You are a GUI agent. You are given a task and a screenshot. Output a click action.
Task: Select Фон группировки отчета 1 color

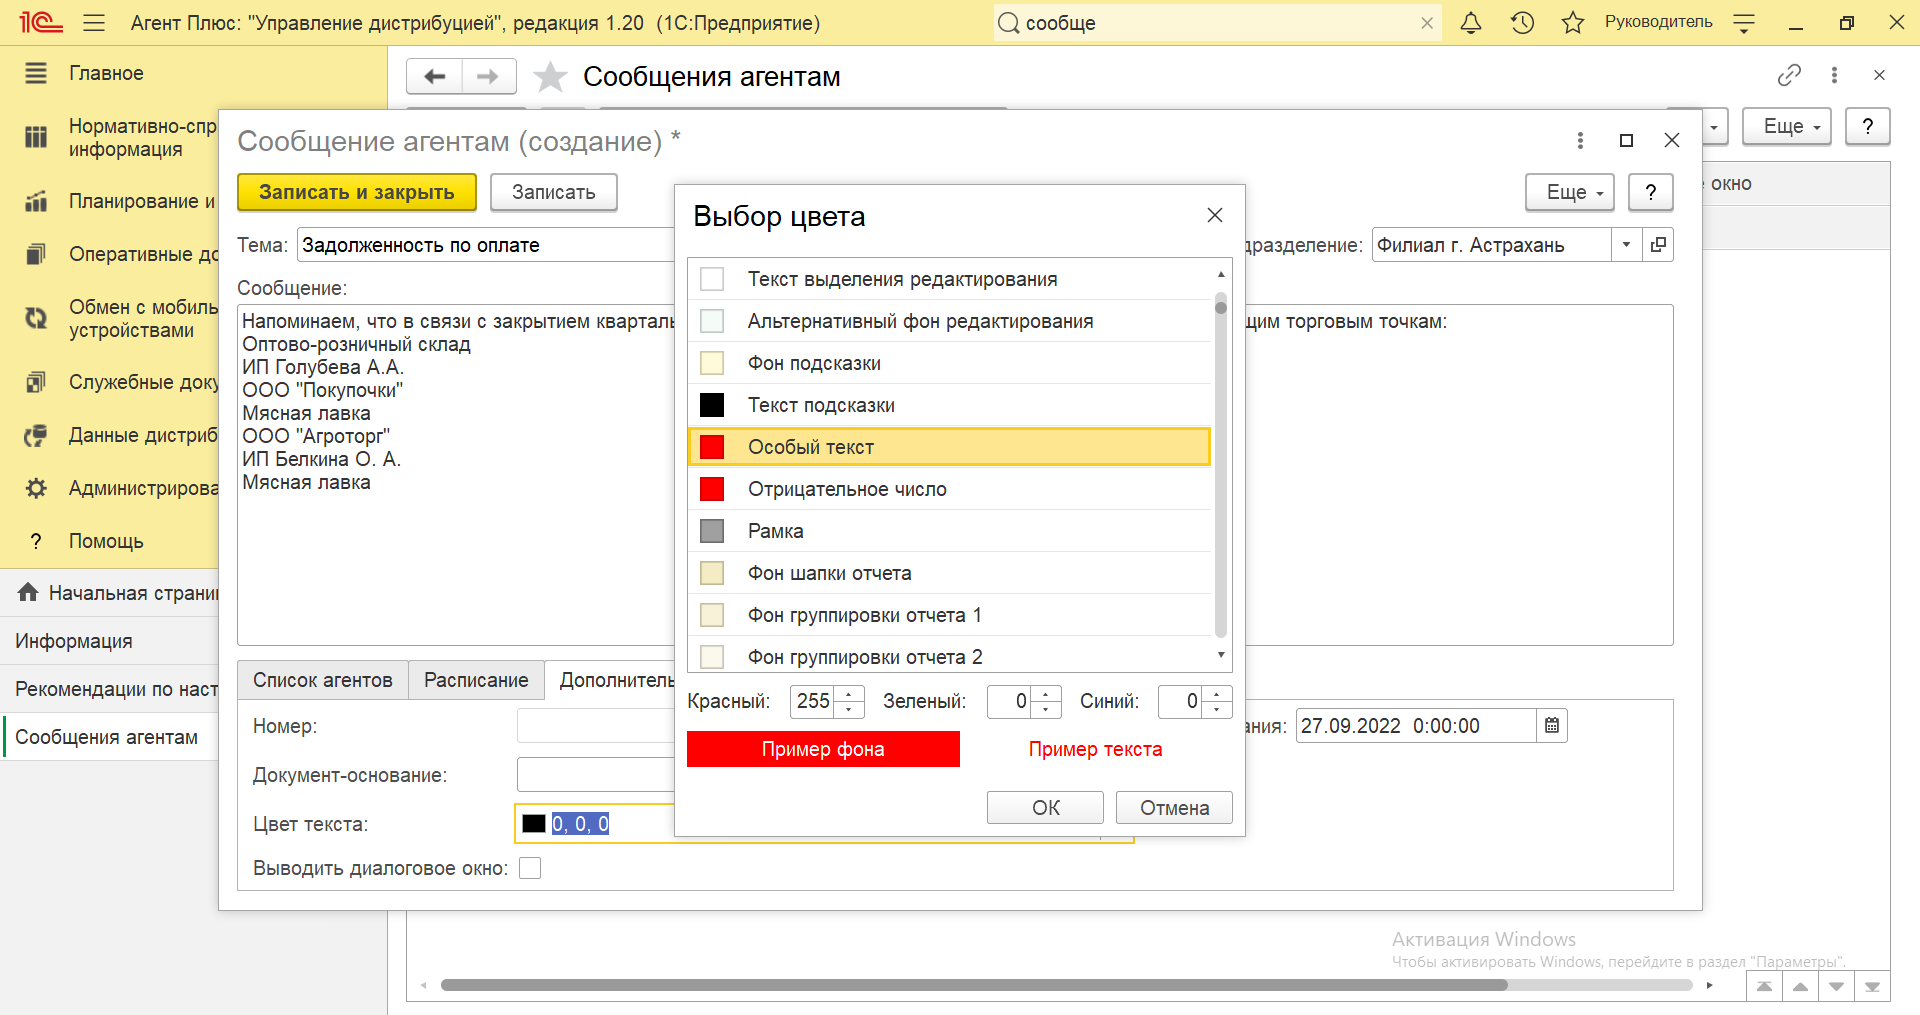tap(949, 615)
